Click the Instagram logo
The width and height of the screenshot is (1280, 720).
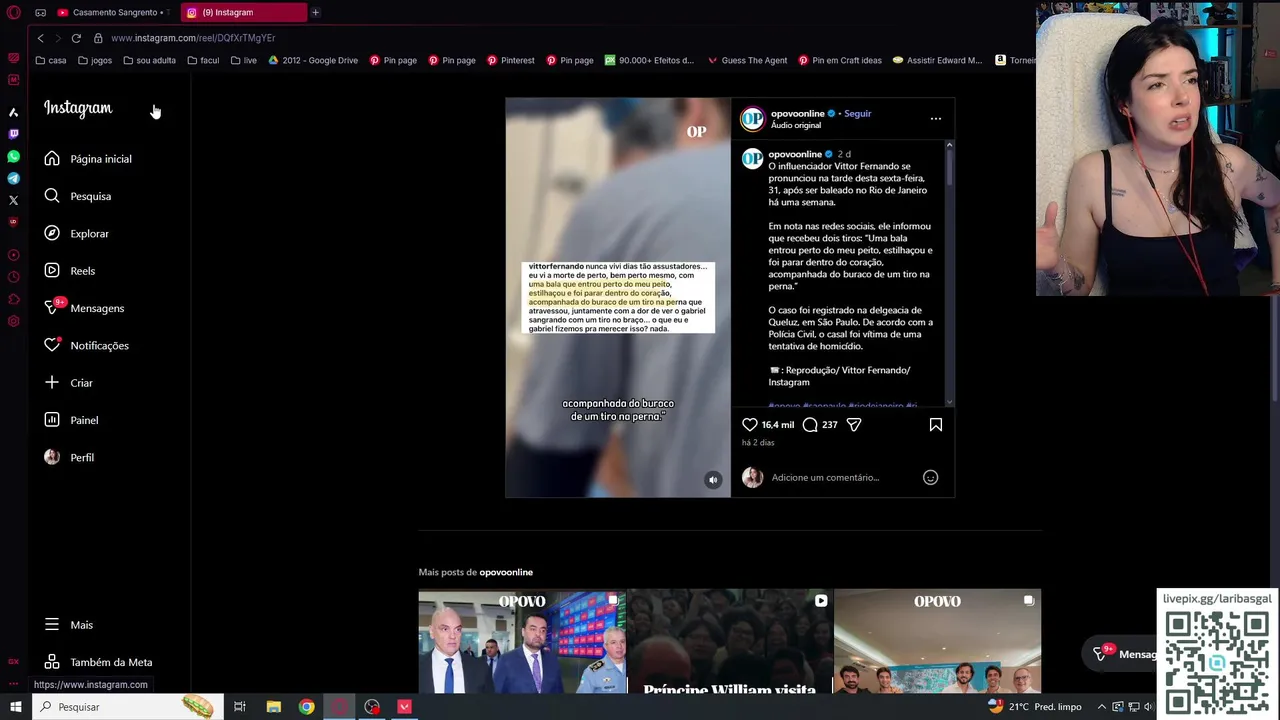click(x=78, y=108)
